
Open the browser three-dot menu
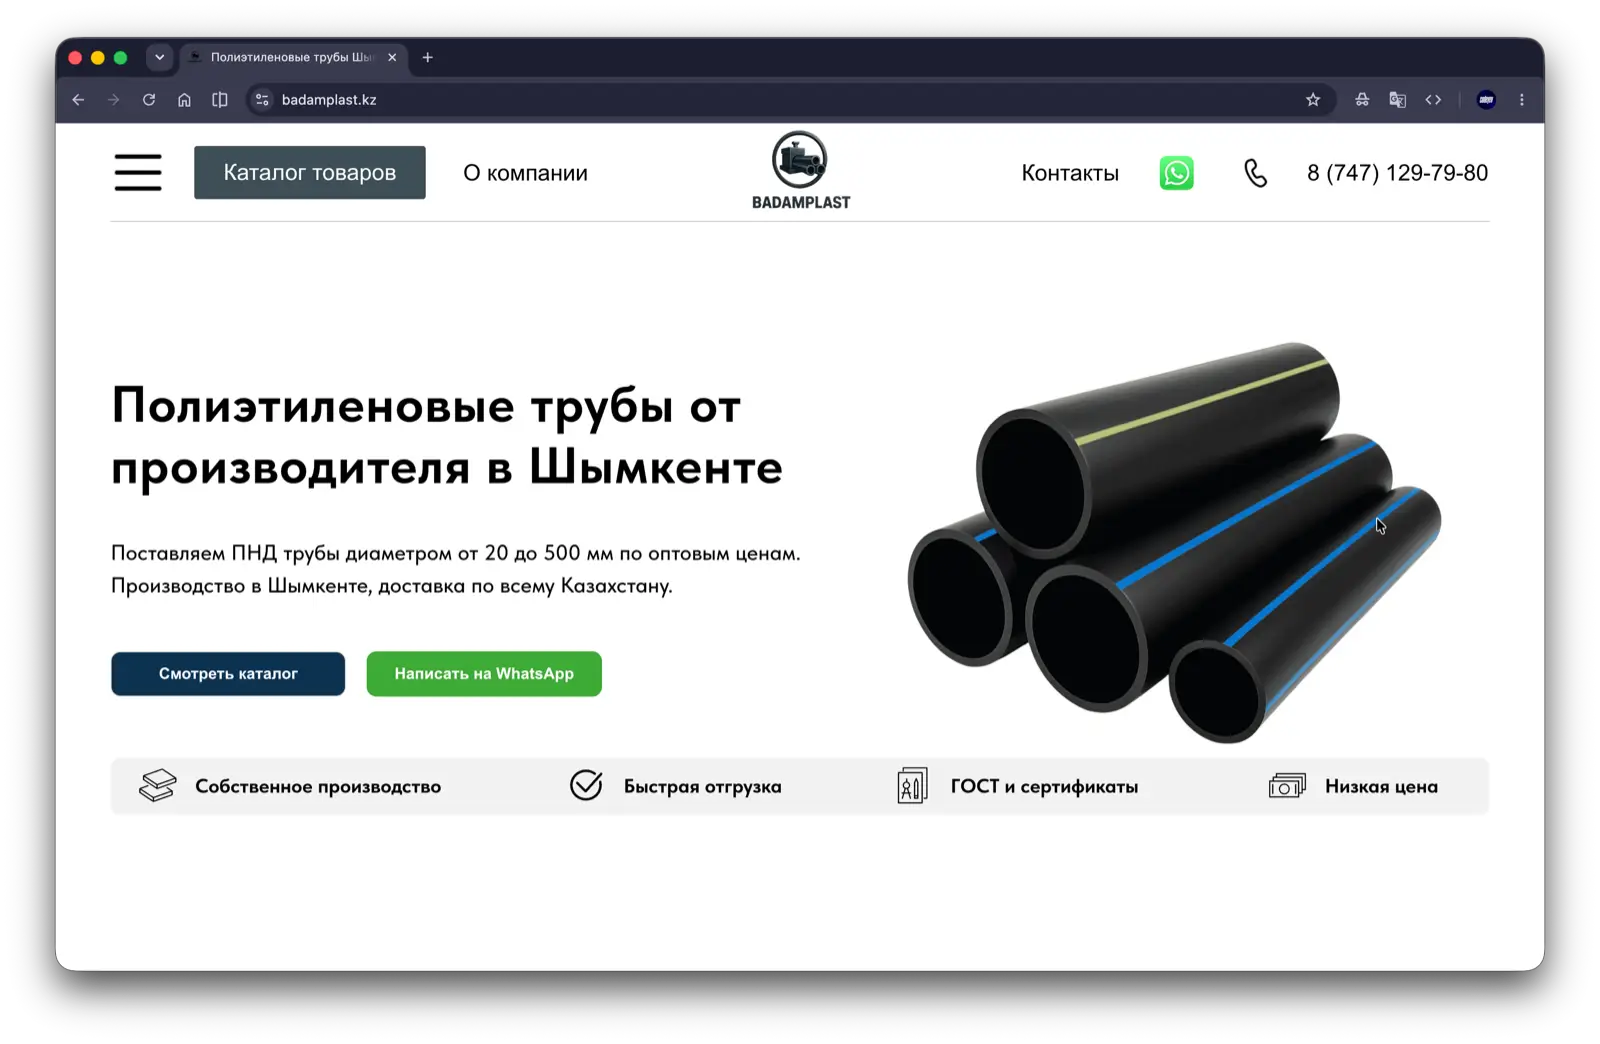click(x=1522, y=100)
